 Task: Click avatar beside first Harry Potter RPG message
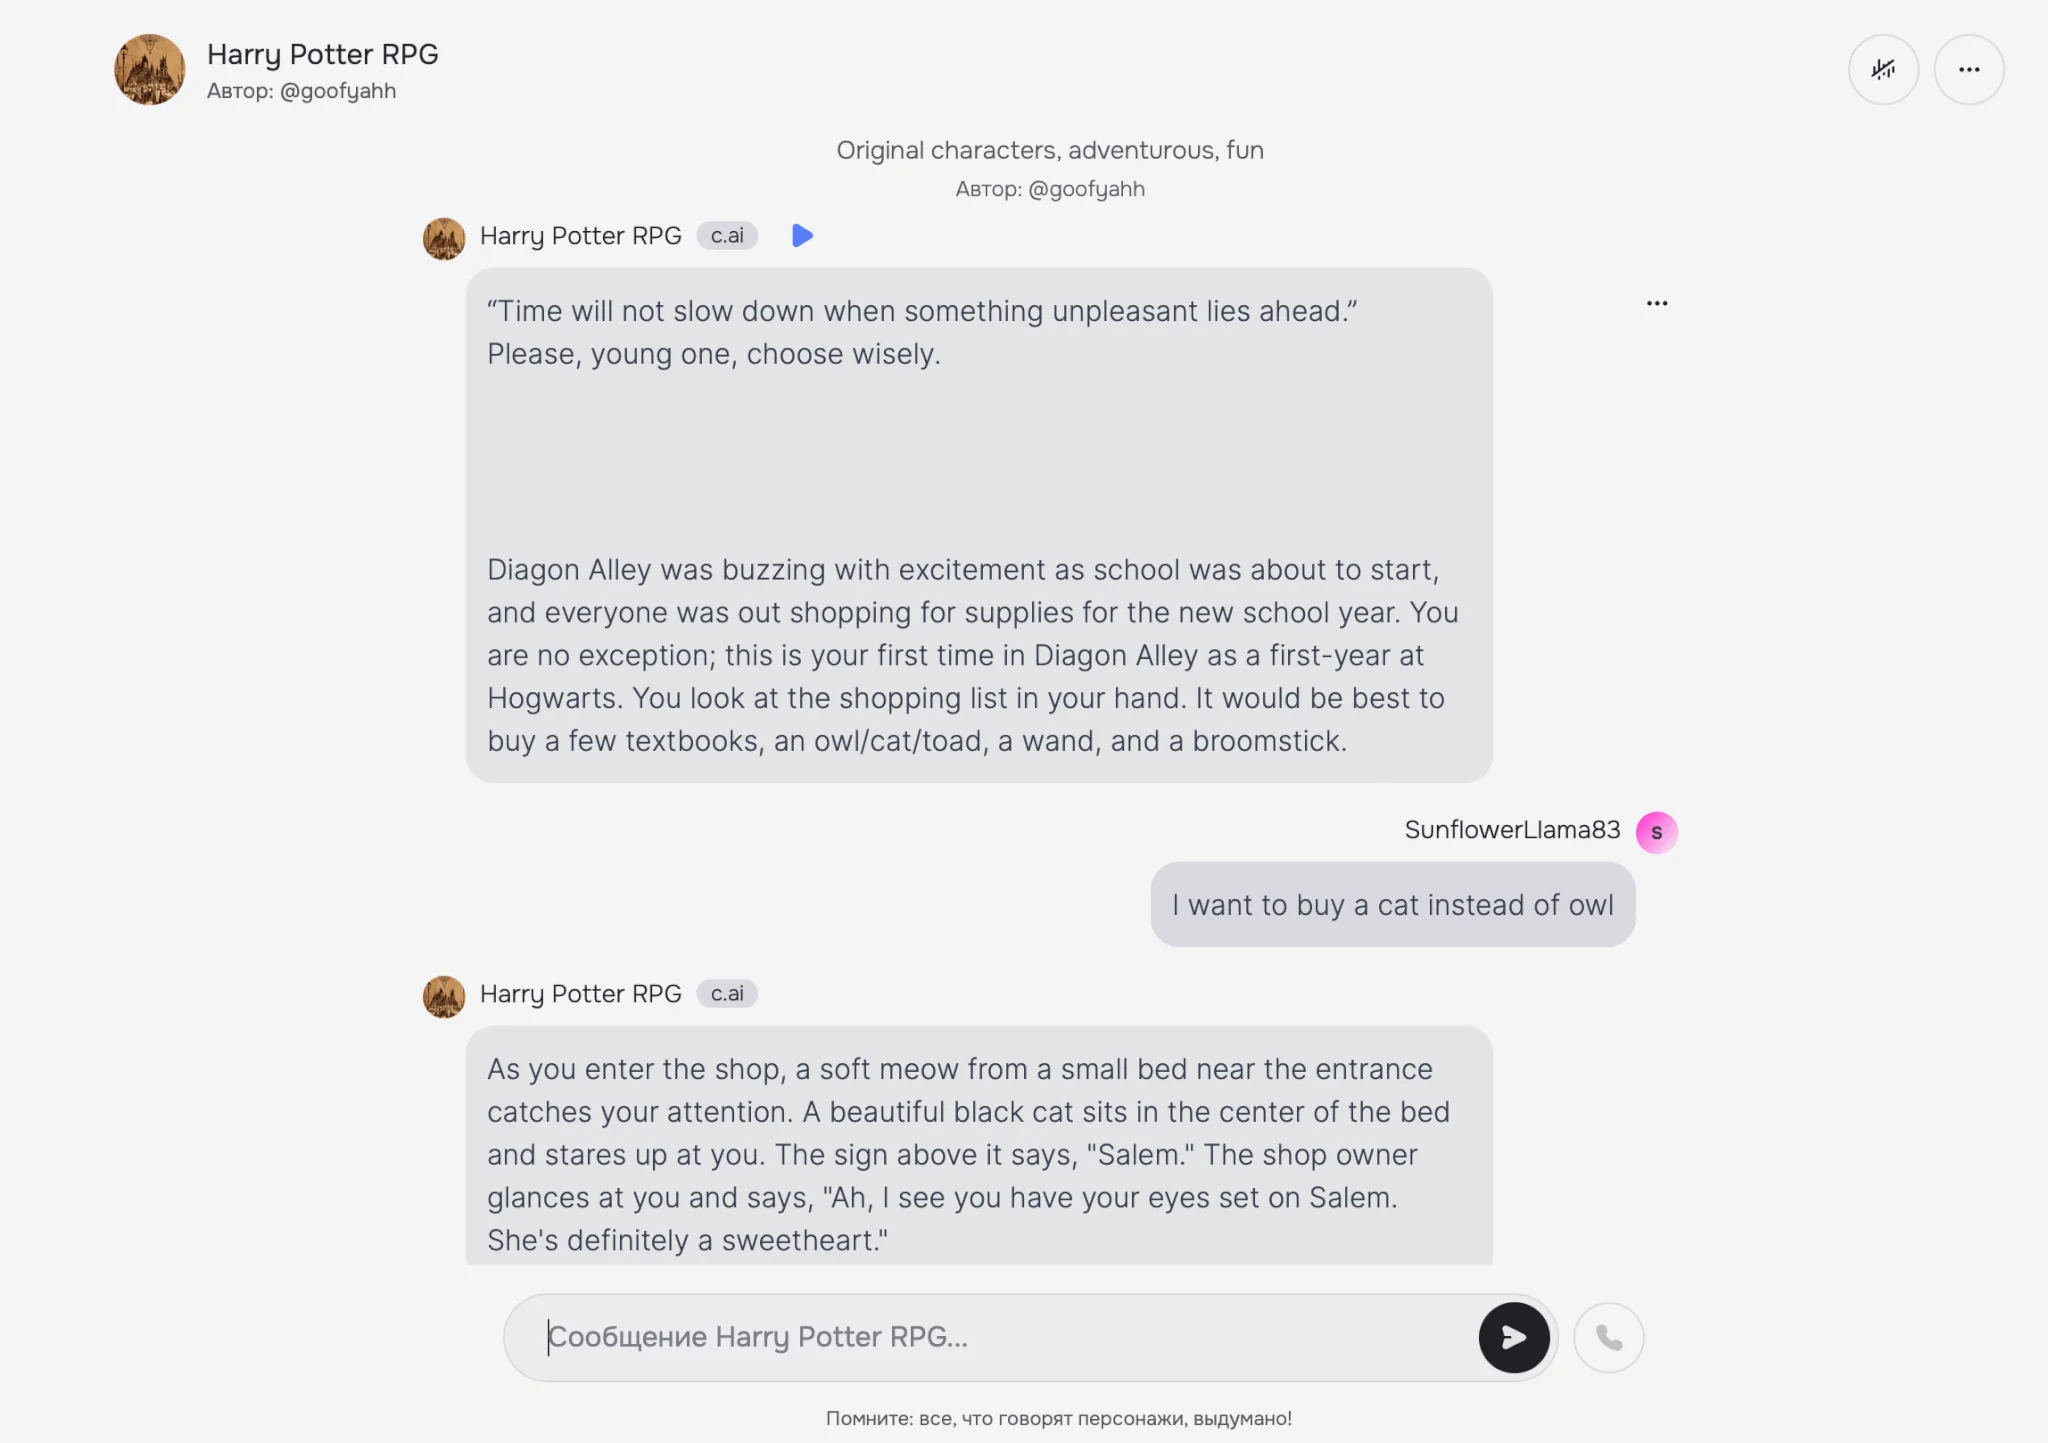click(x=444, y=239)
